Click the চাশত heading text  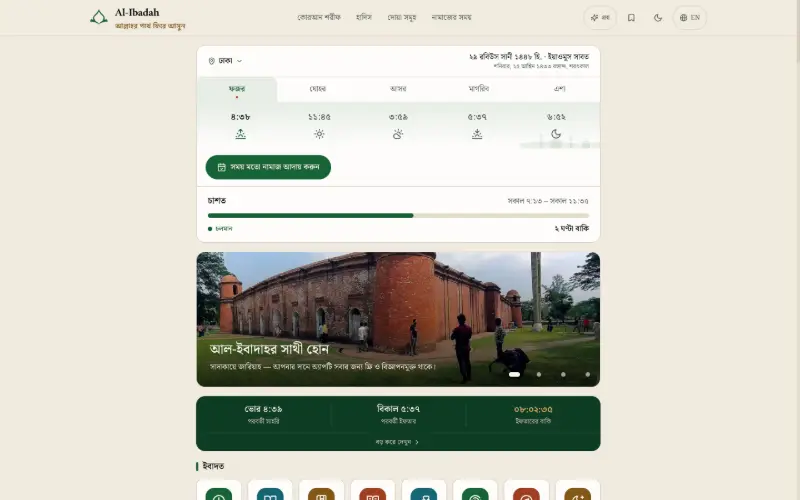click(x=217, y=201)
